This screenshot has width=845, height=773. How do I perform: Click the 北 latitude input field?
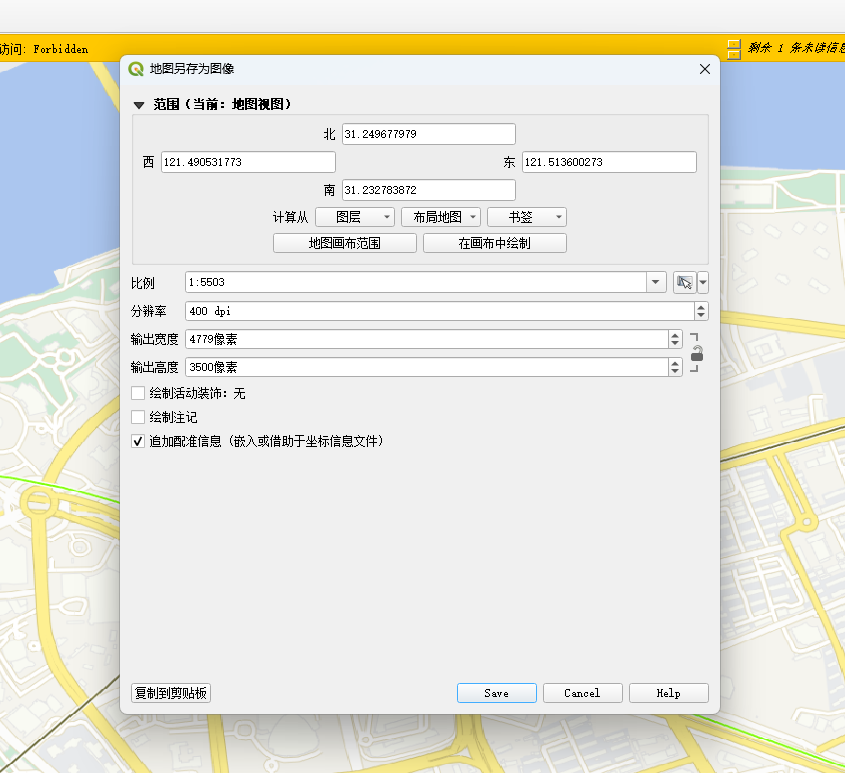point(428,134)
